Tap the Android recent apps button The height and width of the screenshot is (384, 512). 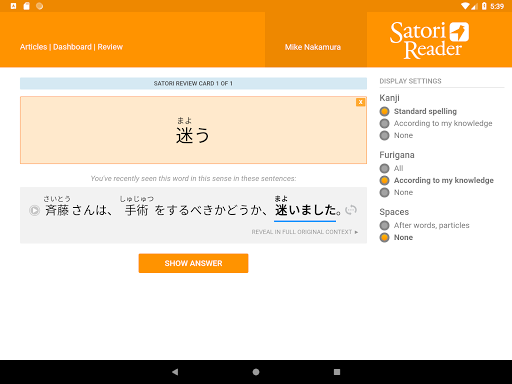(x=337, y=372)
